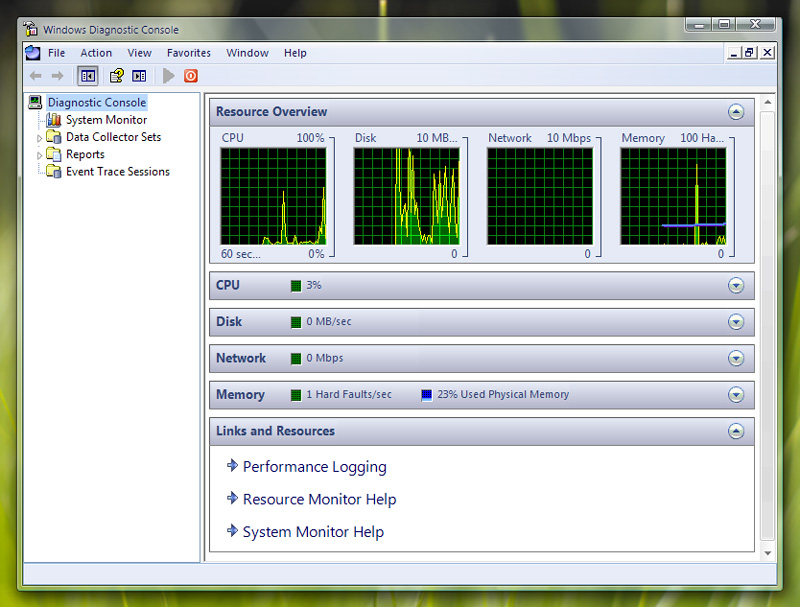Screen dimensions: 800x607
Task: Select System Monitor in the tree
Action: [107, 120]
